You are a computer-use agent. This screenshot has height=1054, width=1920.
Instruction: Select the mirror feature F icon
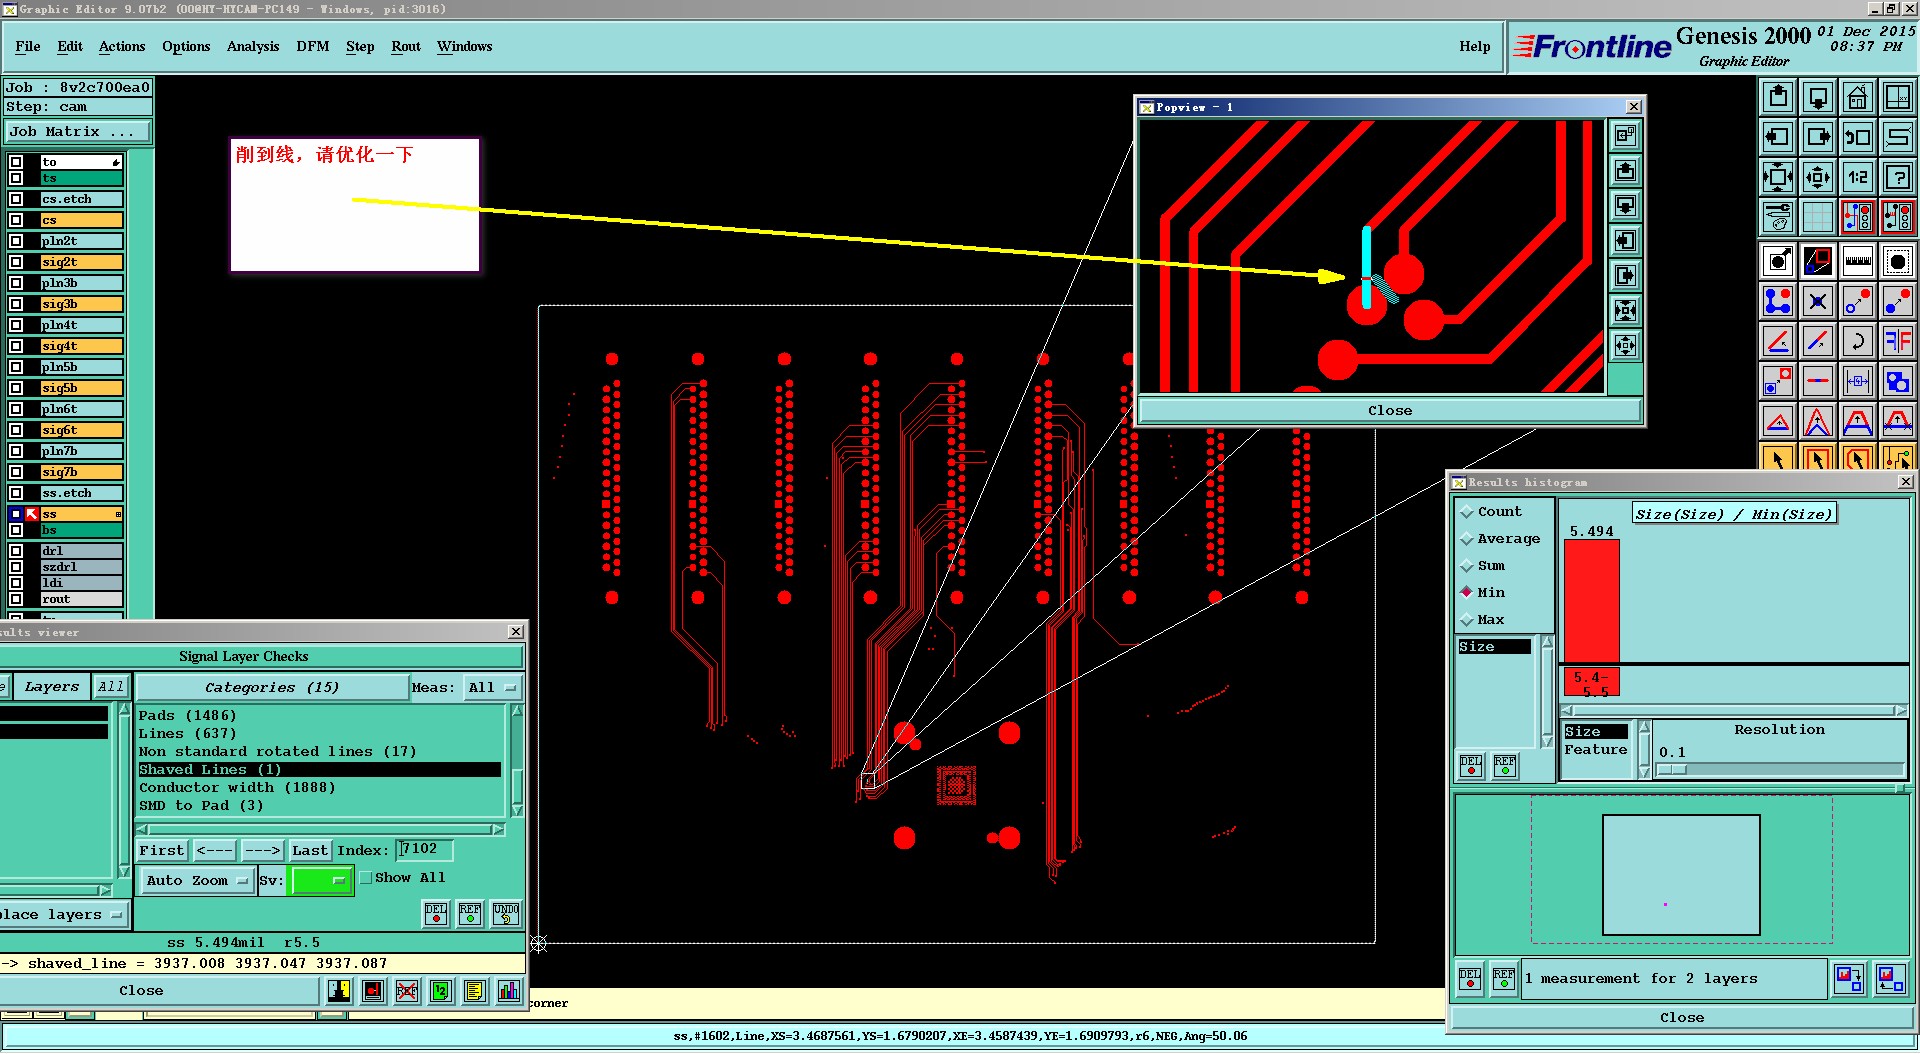[1897, 341]
